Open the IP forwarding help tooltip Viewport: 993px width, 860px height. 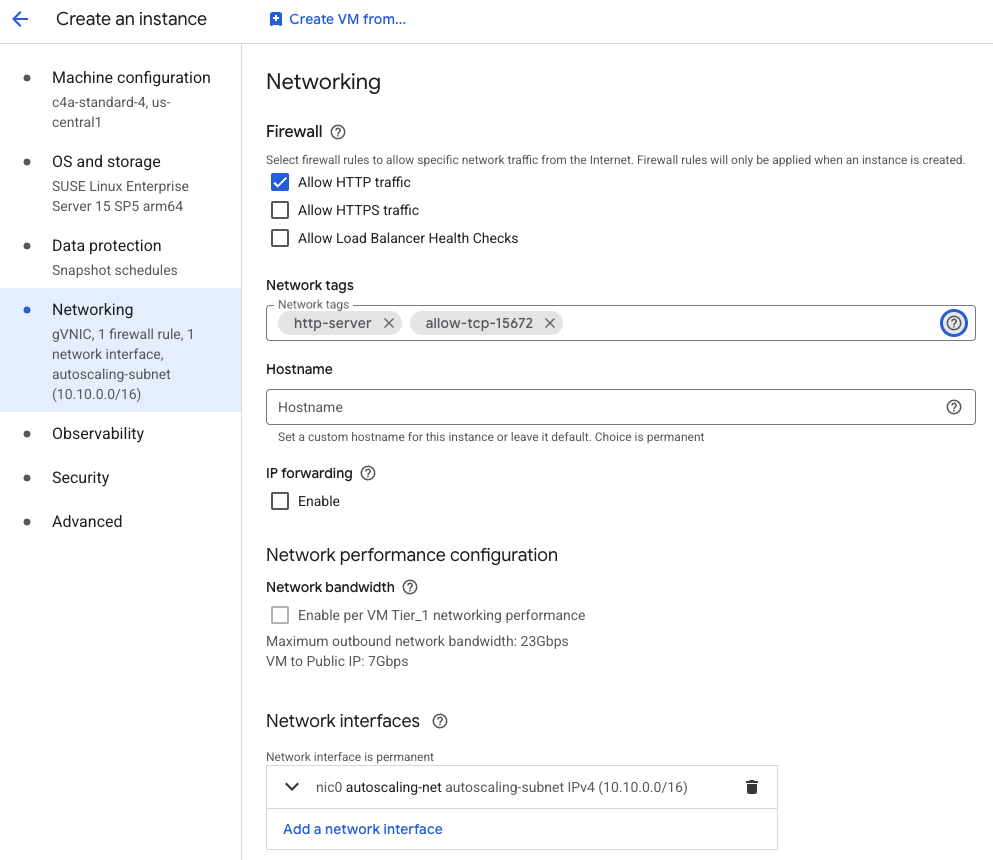tap(367, 473)
